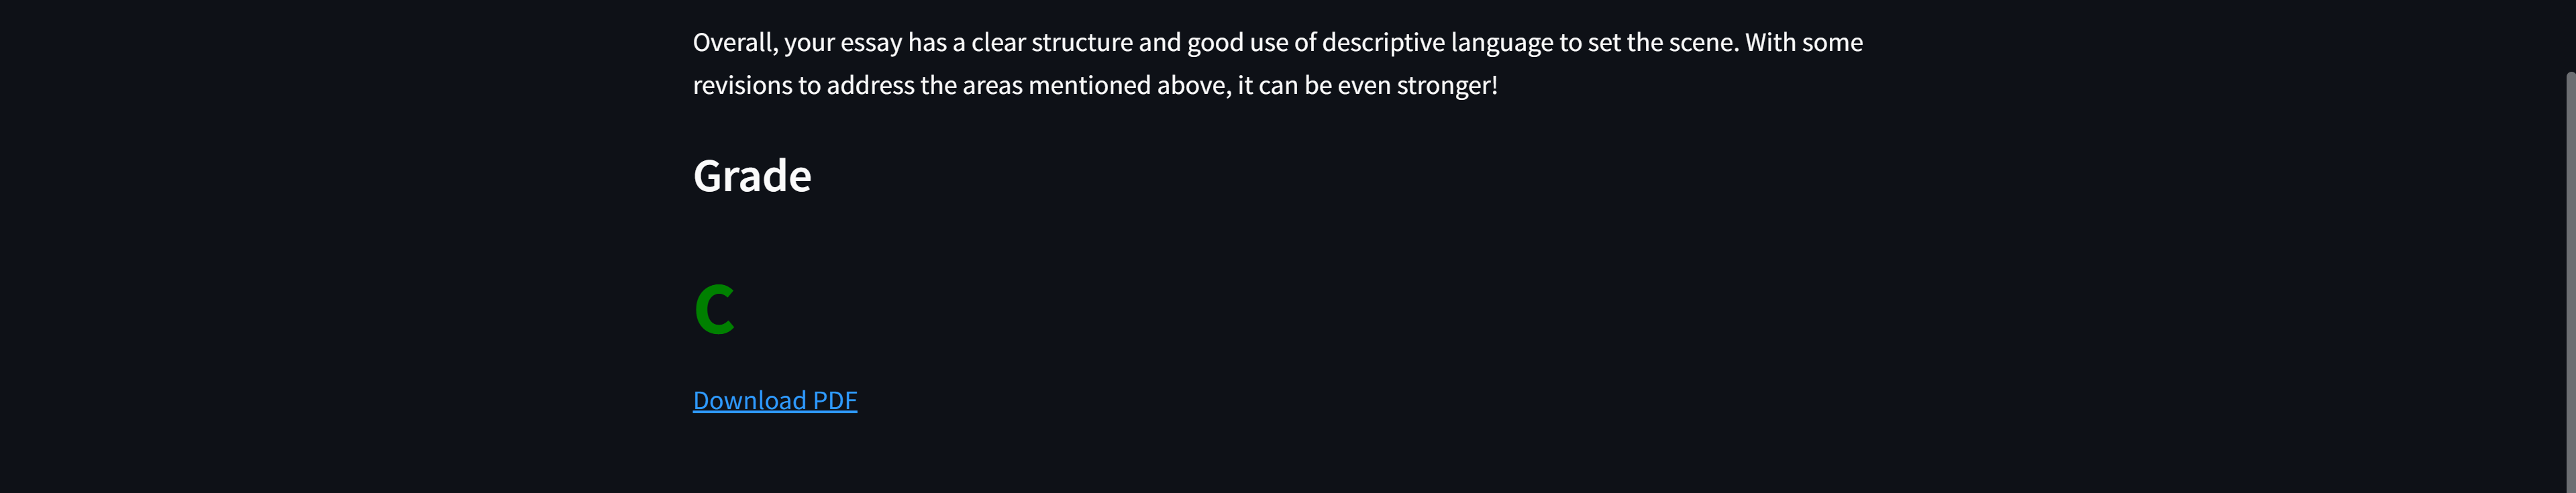Click the scrollbar track above the thumb
This screenshot has height=493, width=2576.
[2570, 35]
